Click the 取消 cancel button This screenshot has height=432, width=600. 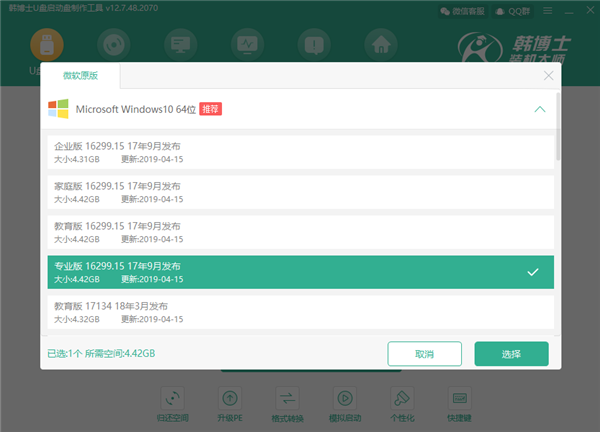[x=424, y=354]
